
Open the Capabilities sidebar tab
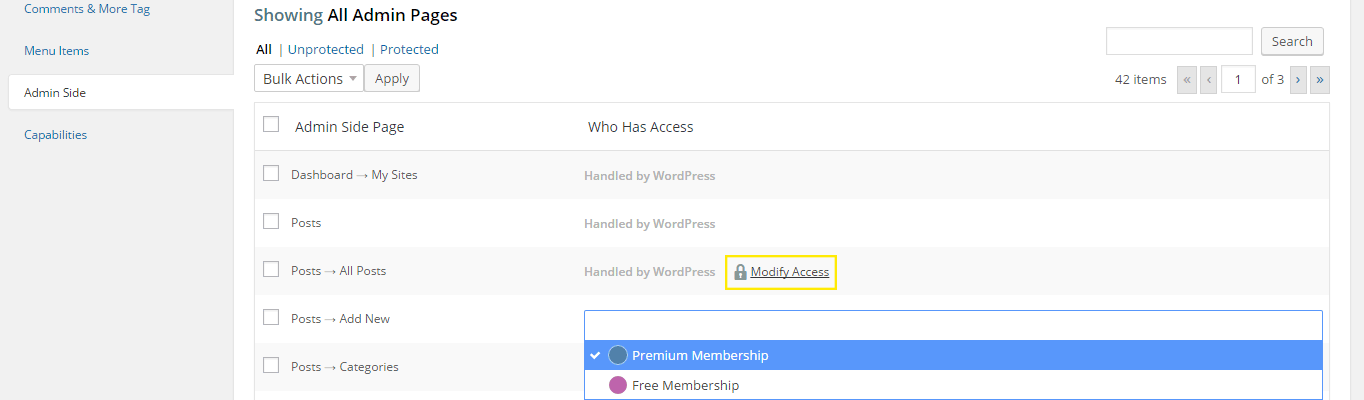click(x=56, y=135)
